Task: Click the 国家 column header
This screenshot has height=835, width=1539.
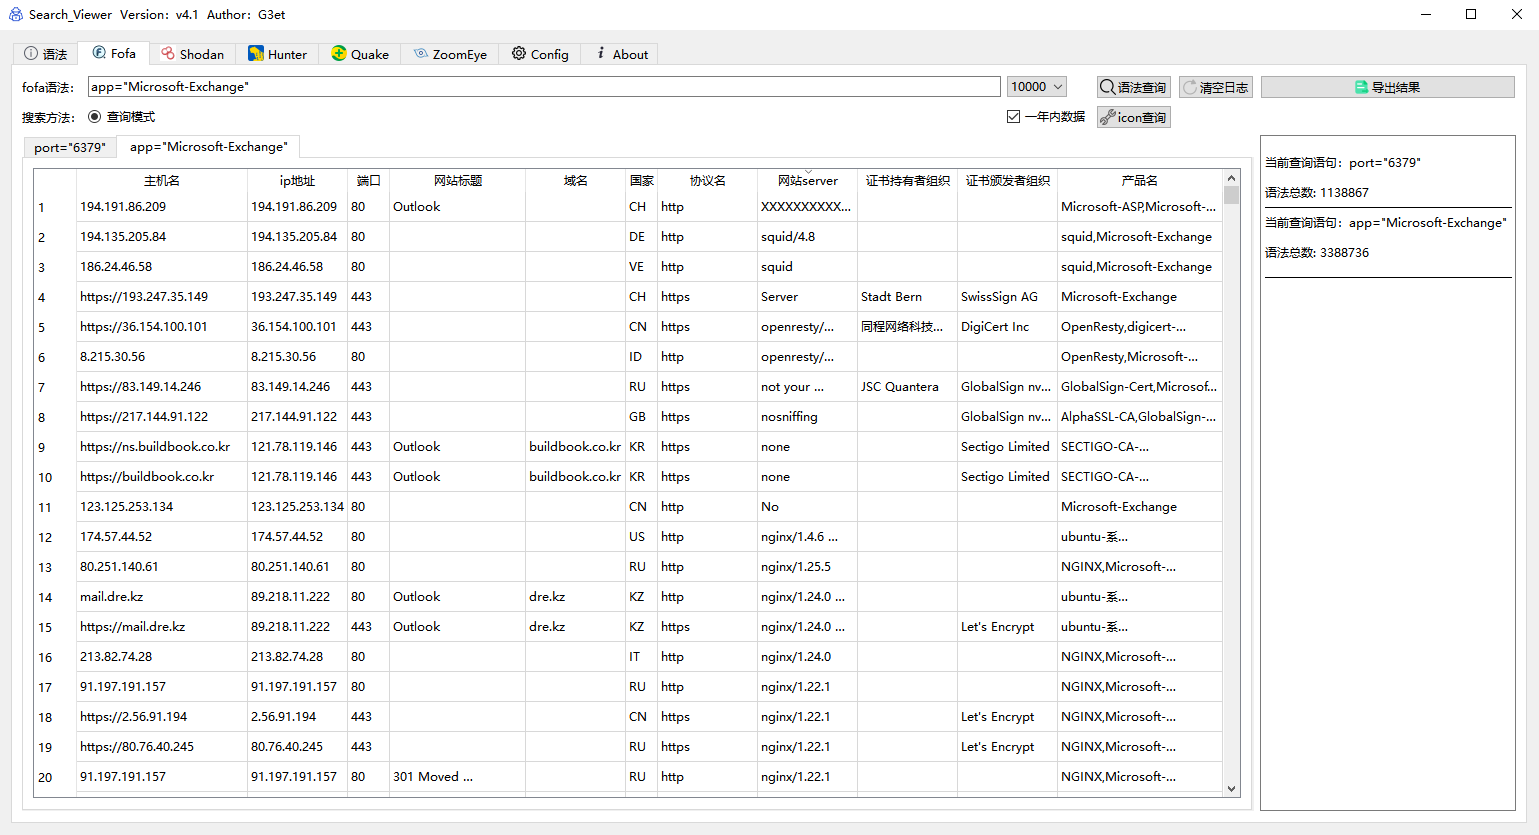Action: [642, 181]
